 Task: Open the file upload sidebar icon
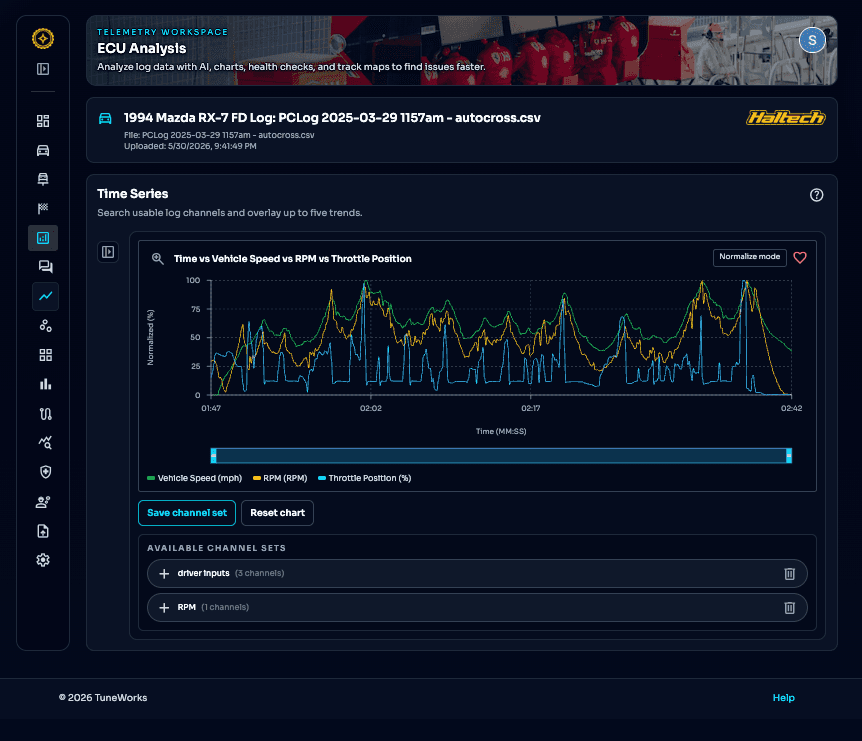pyautogui.click(x=43, y=530)
